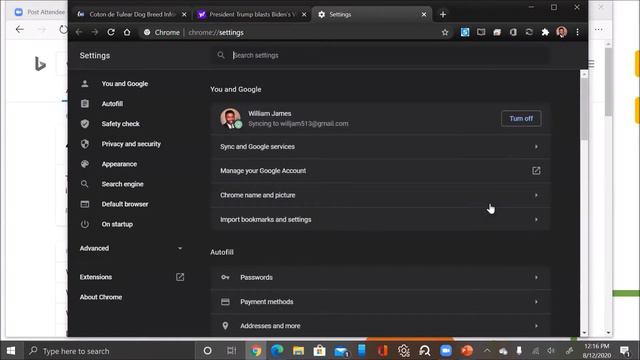This screenshot has height=360, width=640.
Task: Close the President Trump tab
Action: point(304,14)
